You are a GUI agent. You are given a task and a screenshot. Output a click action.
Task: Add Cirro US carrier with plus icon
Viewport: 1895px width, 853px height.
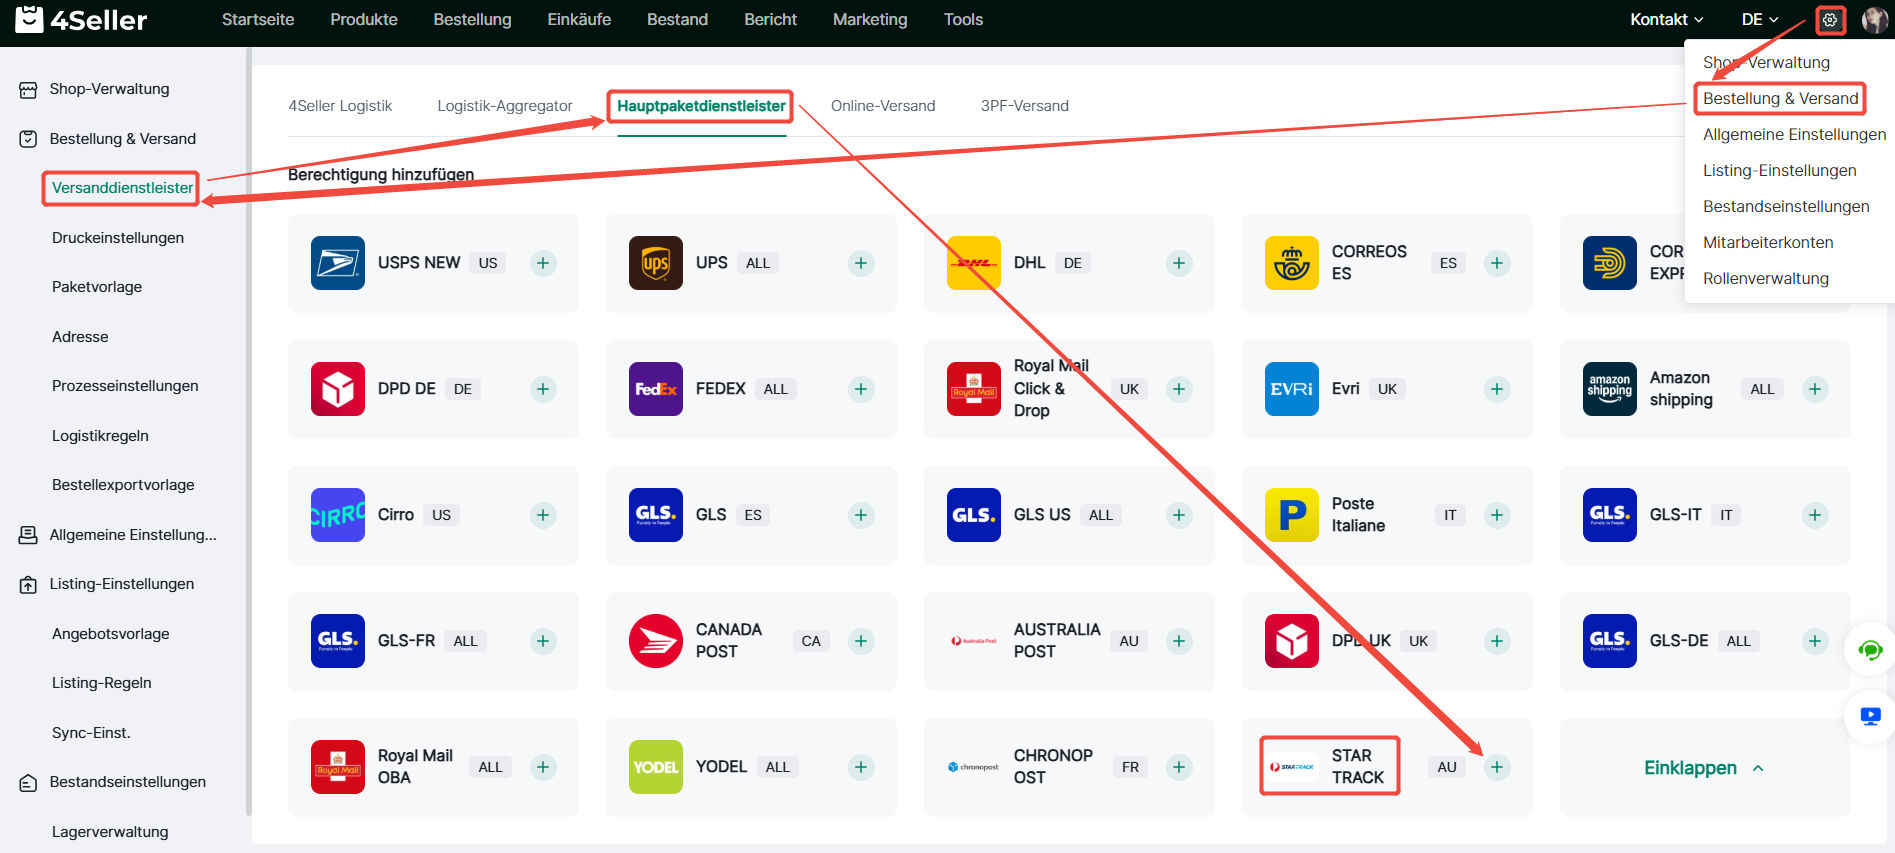click(543, 515)
